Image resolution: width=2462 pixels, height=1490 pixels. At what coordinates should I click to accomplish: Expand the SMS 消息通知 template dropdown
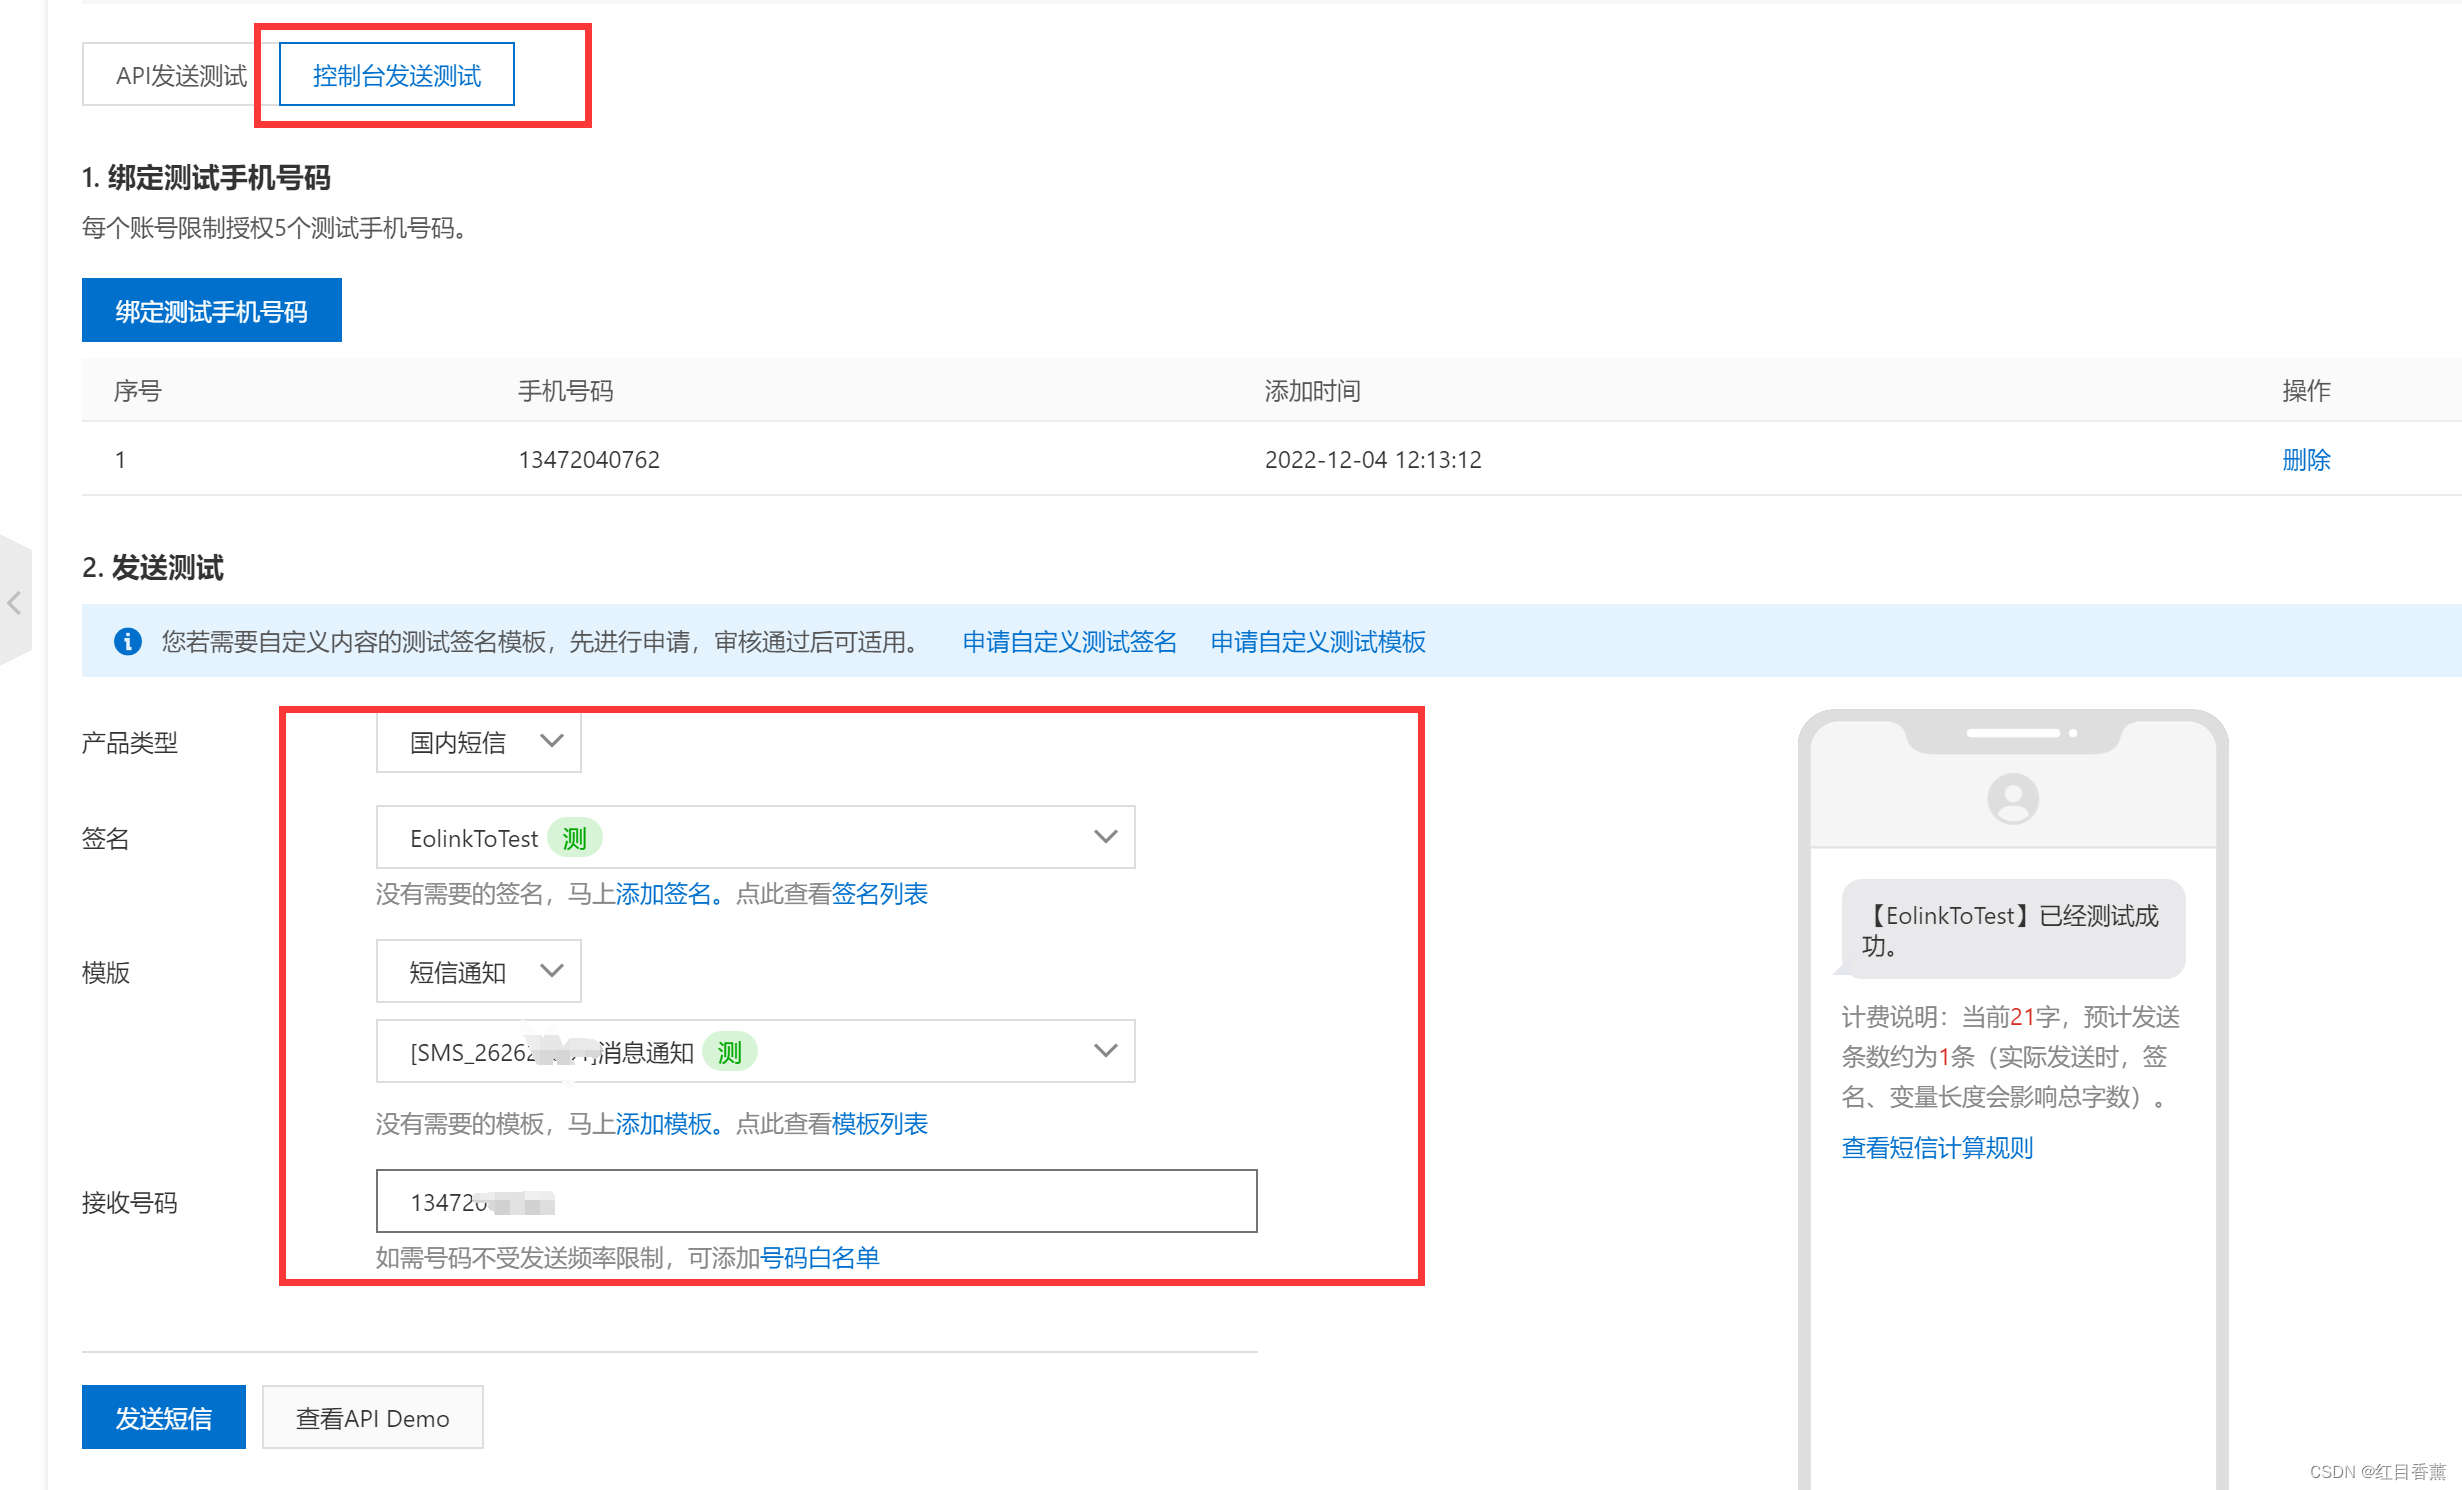pyautogui.click(x=756, y=1051)
